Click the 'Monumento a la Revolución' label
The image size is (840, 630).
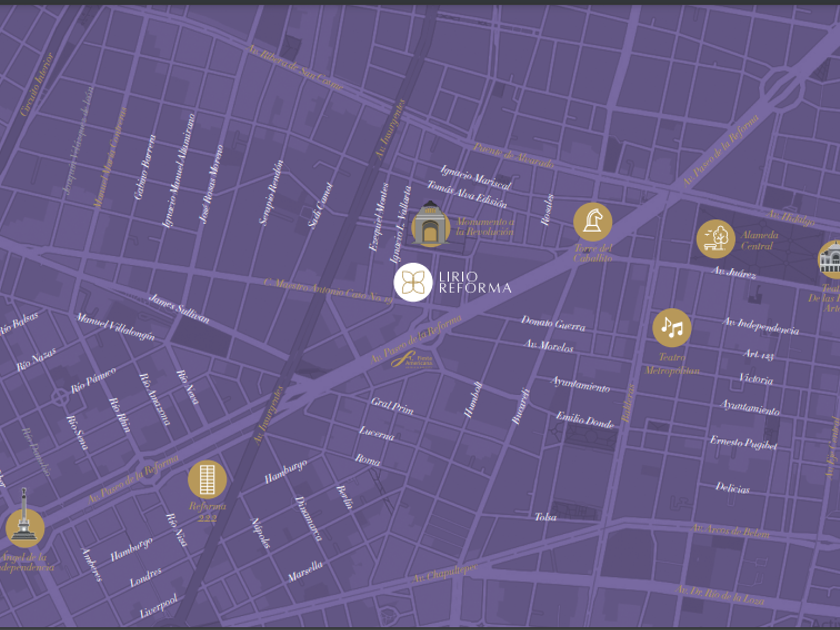click(x=485, y=227)
